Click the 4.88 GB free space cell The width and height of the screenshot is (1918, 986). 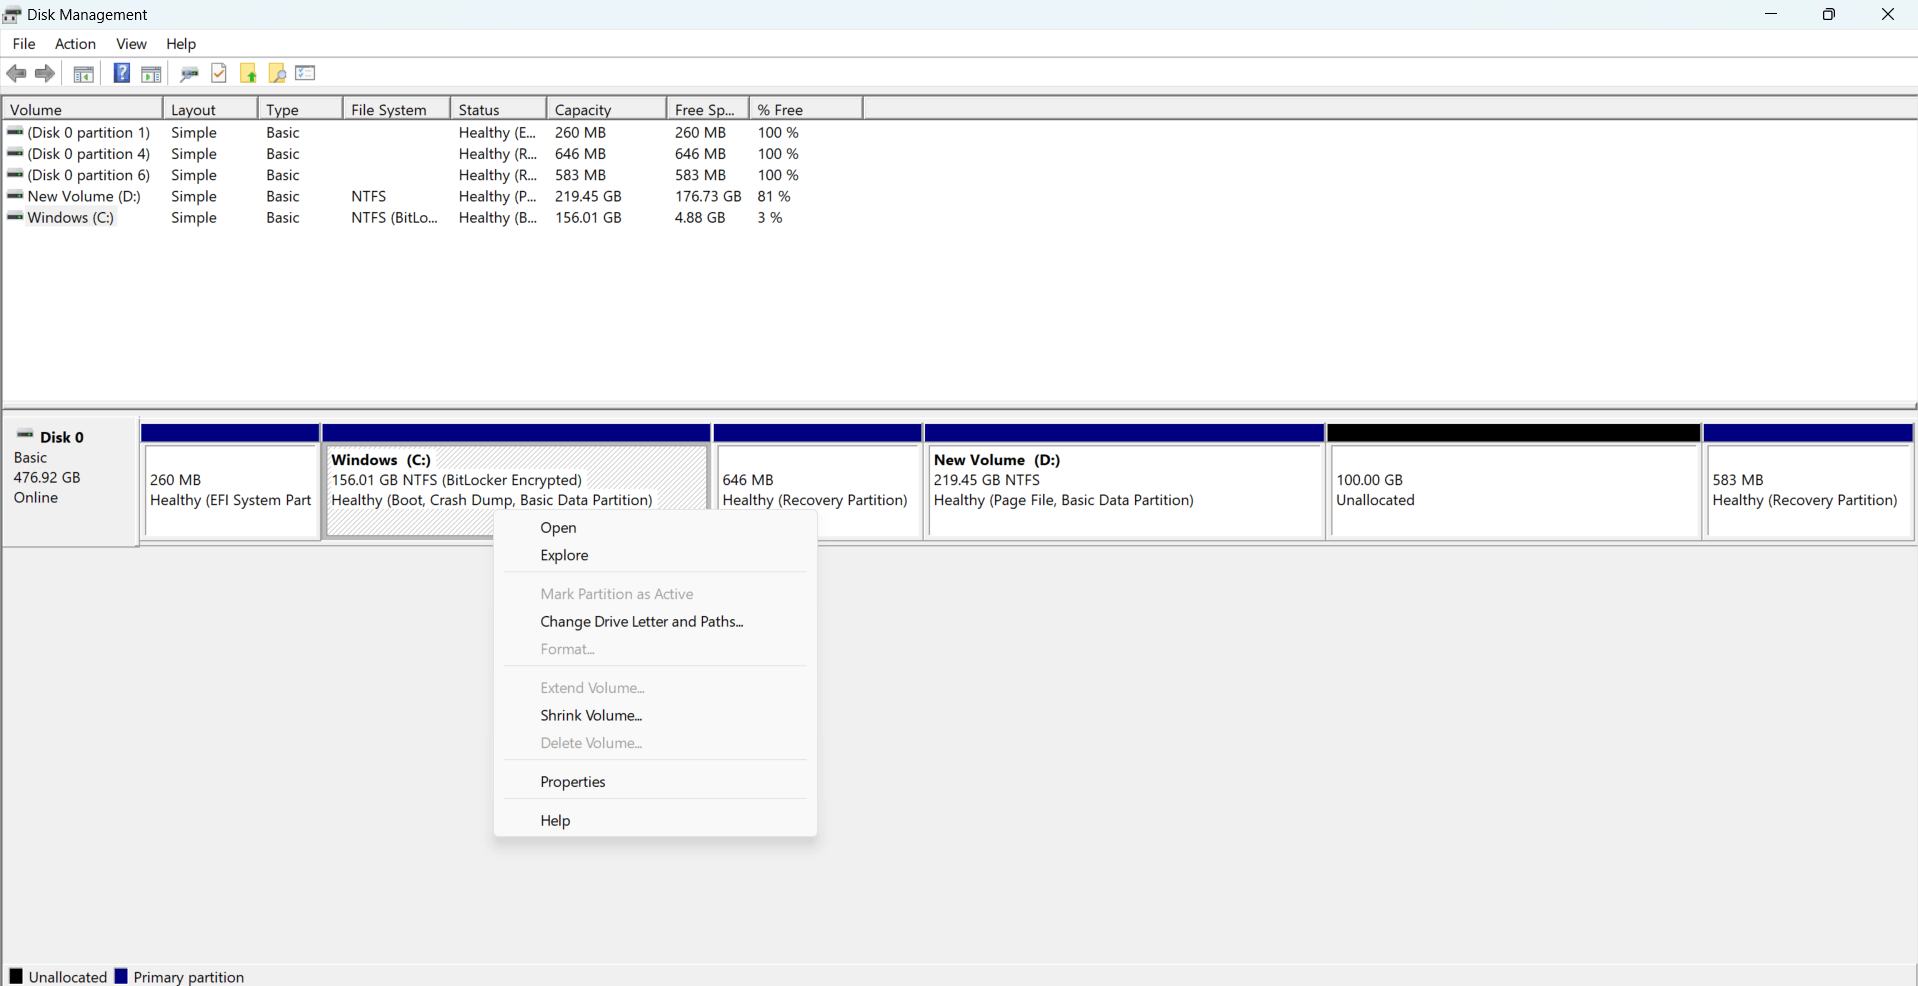(x=700, y=217)
